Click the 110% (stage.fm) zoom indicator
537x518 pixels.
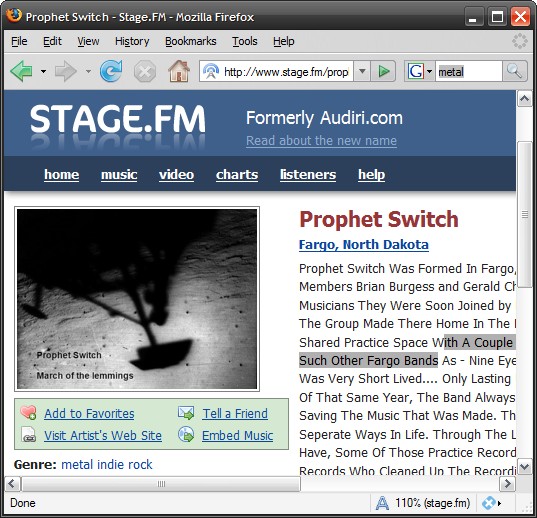(432, 503)
